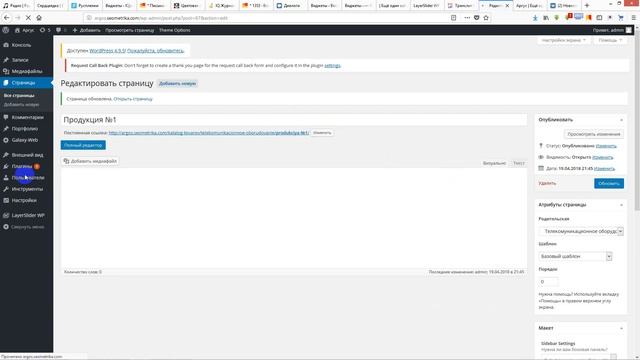
Task: Collapse the admin sidebar menu
Action: click(x=27, y=227)
